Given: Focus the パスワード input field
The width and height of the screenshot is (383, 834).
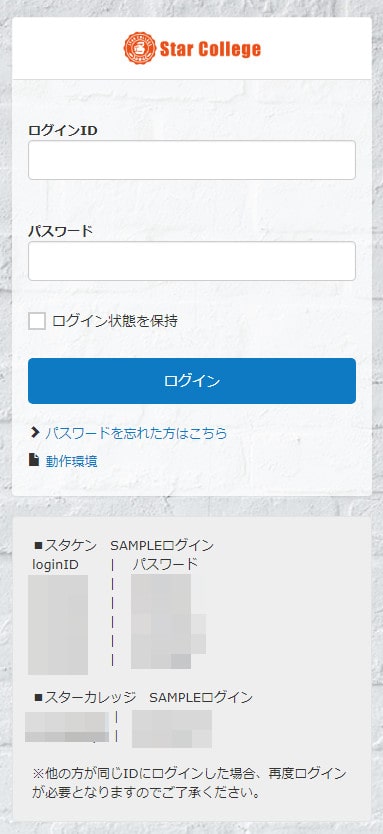Looking at the screenshot, I should [192, 261].
